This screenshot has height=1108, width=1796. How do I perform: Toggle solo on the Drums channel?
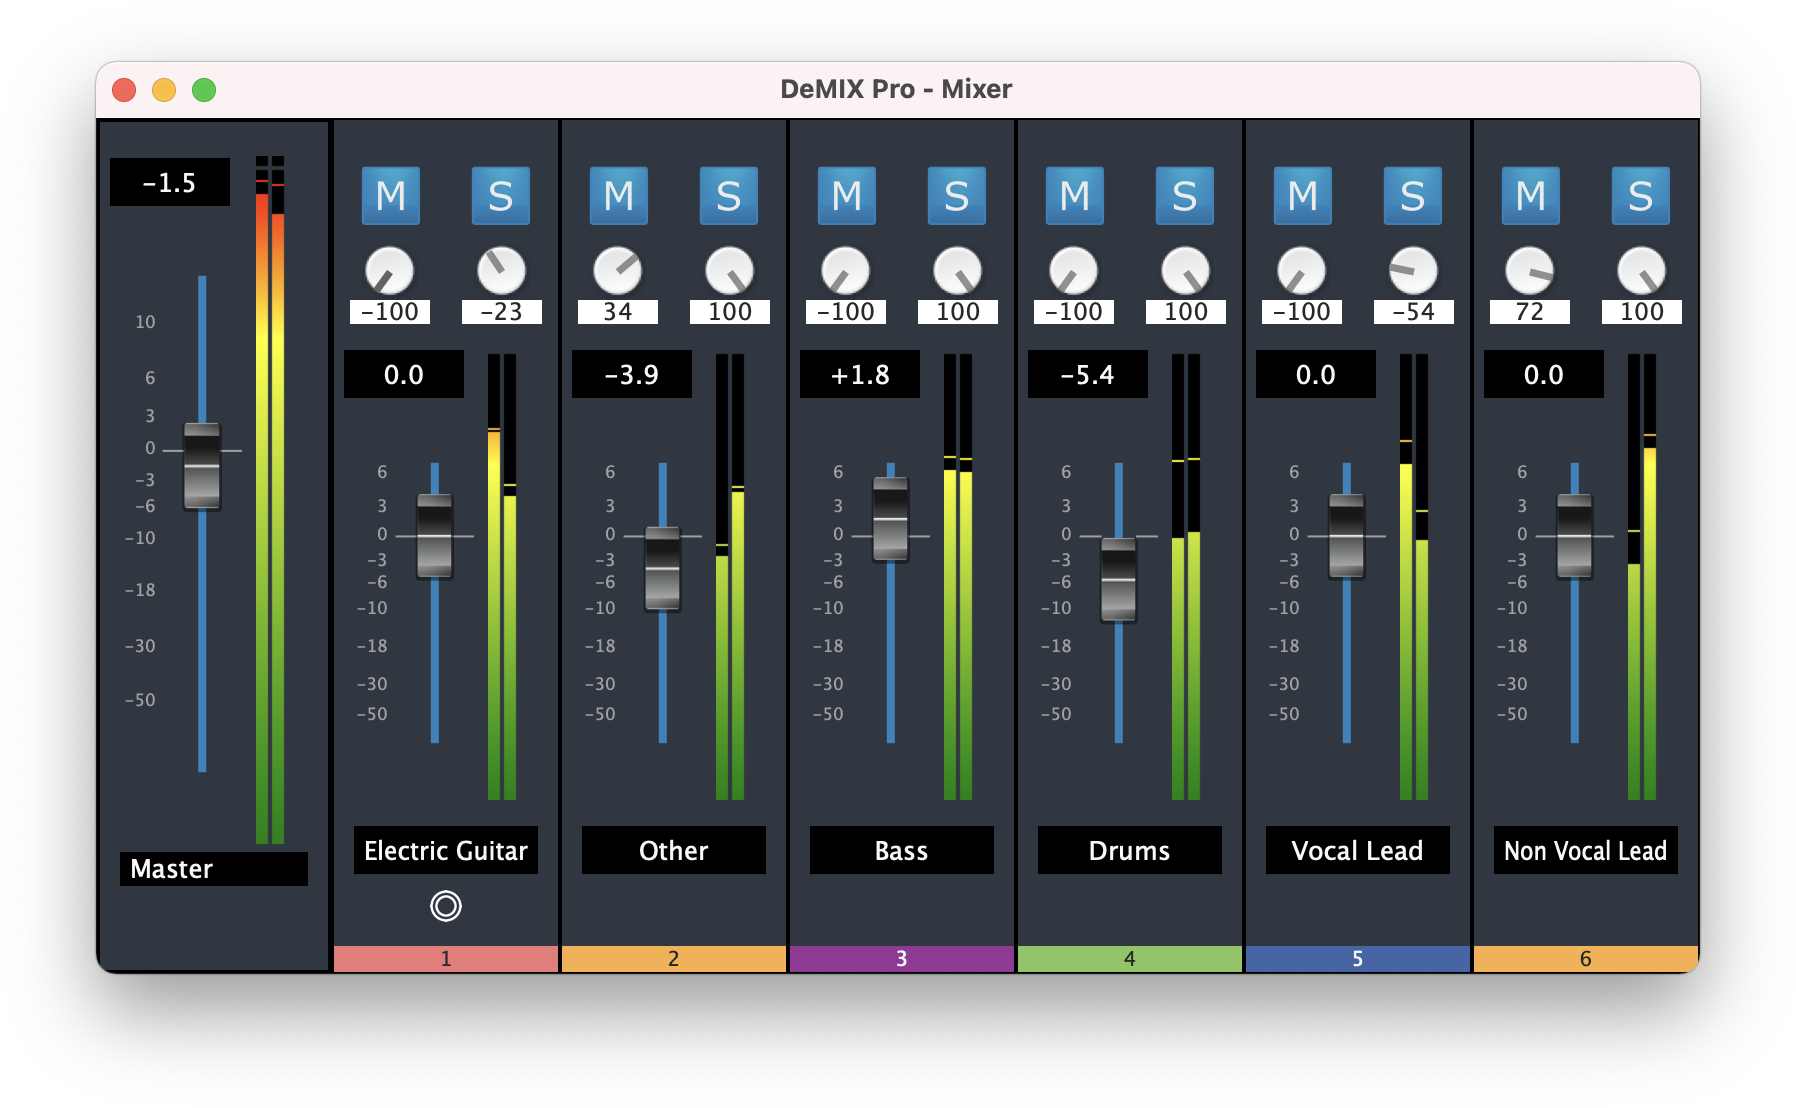[x=1184, y=196]
